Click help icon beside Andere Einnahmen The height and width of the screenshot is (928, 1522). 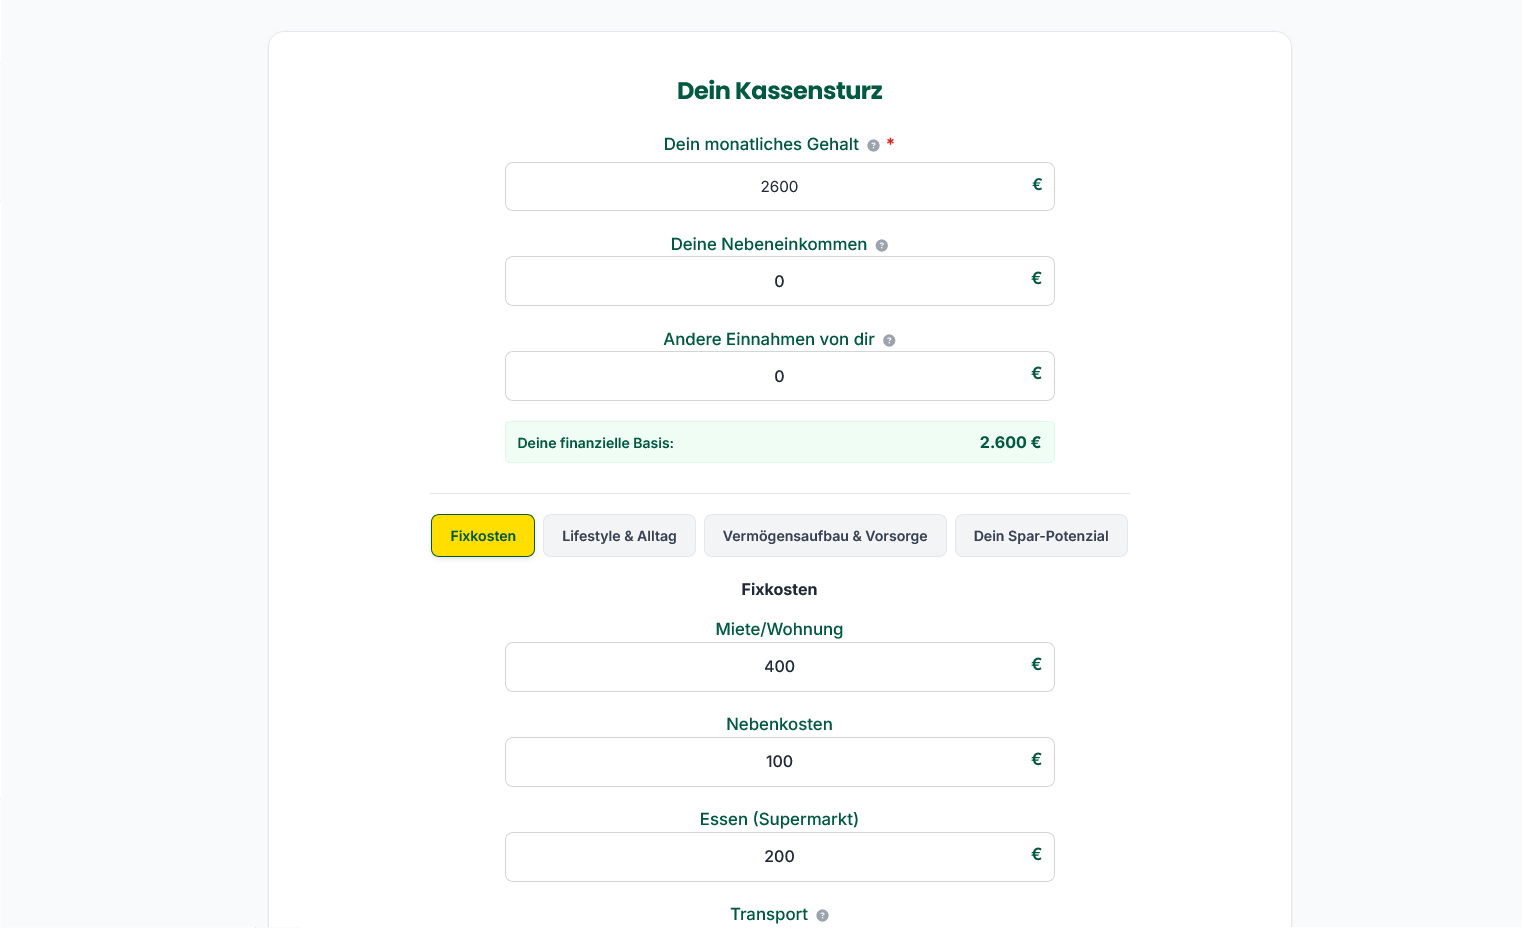(889, 340)
